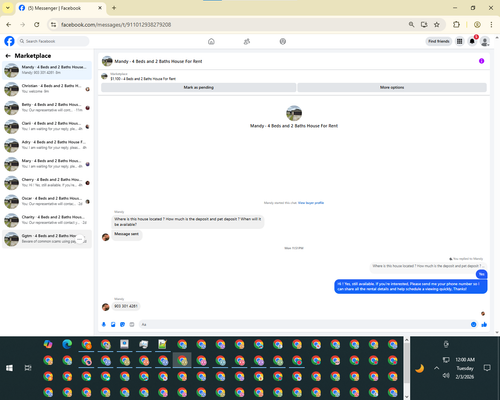Open the Copilot icon on the taskbar
The height and width of the screenshot is (400, 500).
click(48, 344)
